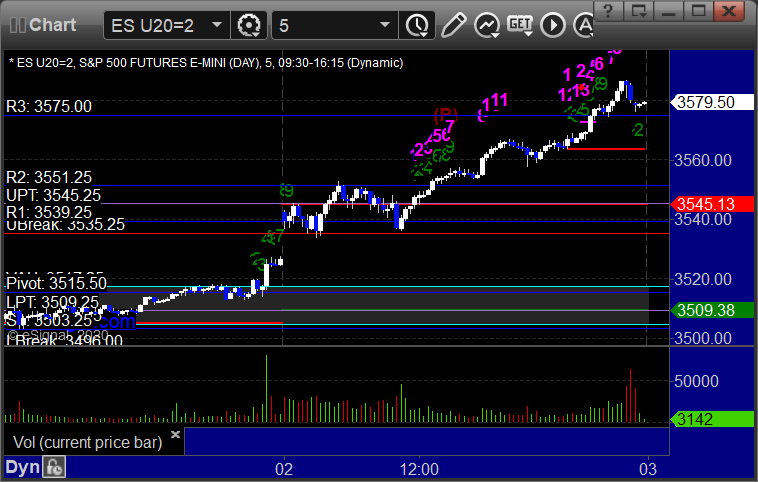Viewport: 758px width, 482px height.
Task: Click the fc lock icon next to Dyn
Action: pyautogui.click(x=54, y=467)
